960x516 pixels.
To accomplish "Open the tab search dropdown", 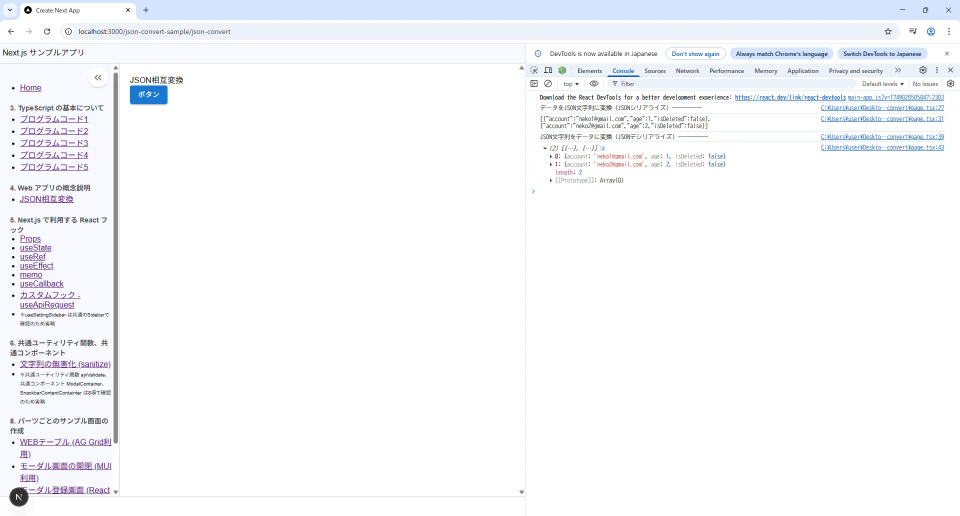I will [x=10, y=10].
